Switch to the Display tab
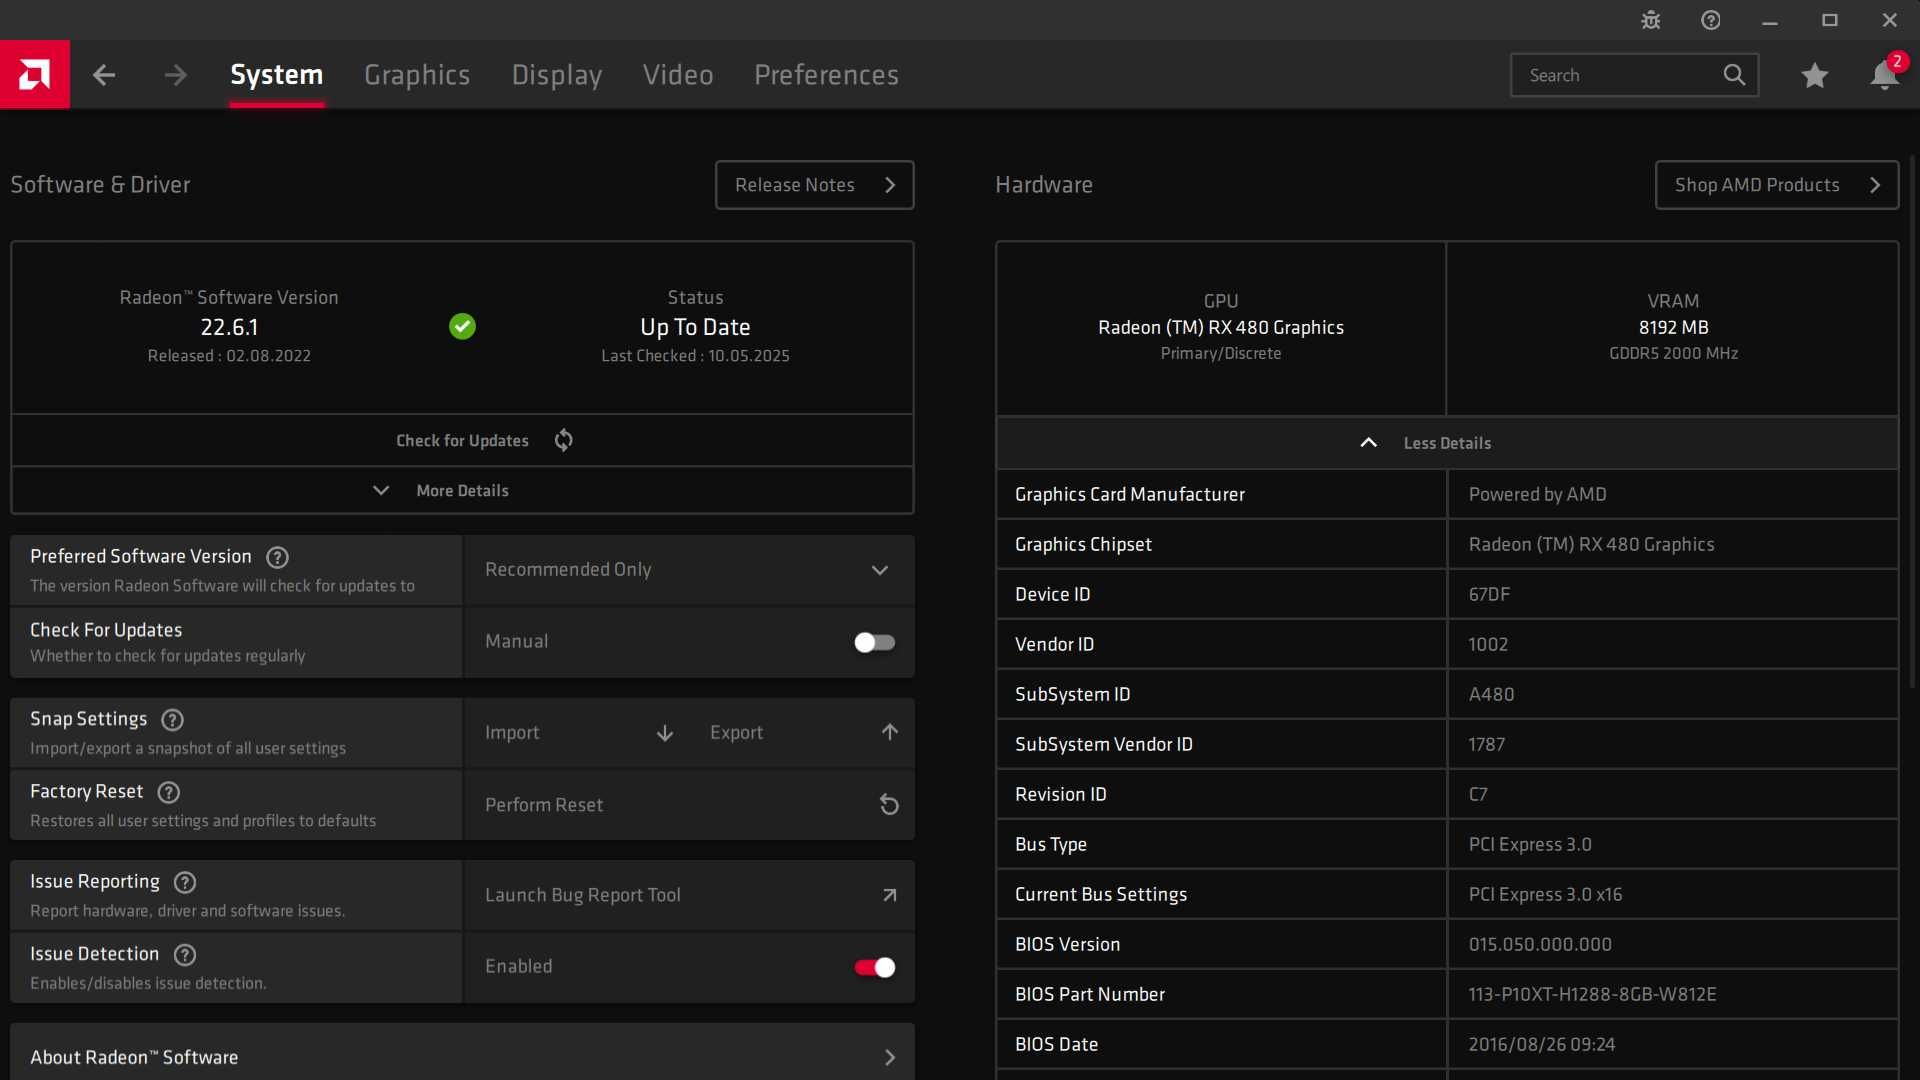 557,75
